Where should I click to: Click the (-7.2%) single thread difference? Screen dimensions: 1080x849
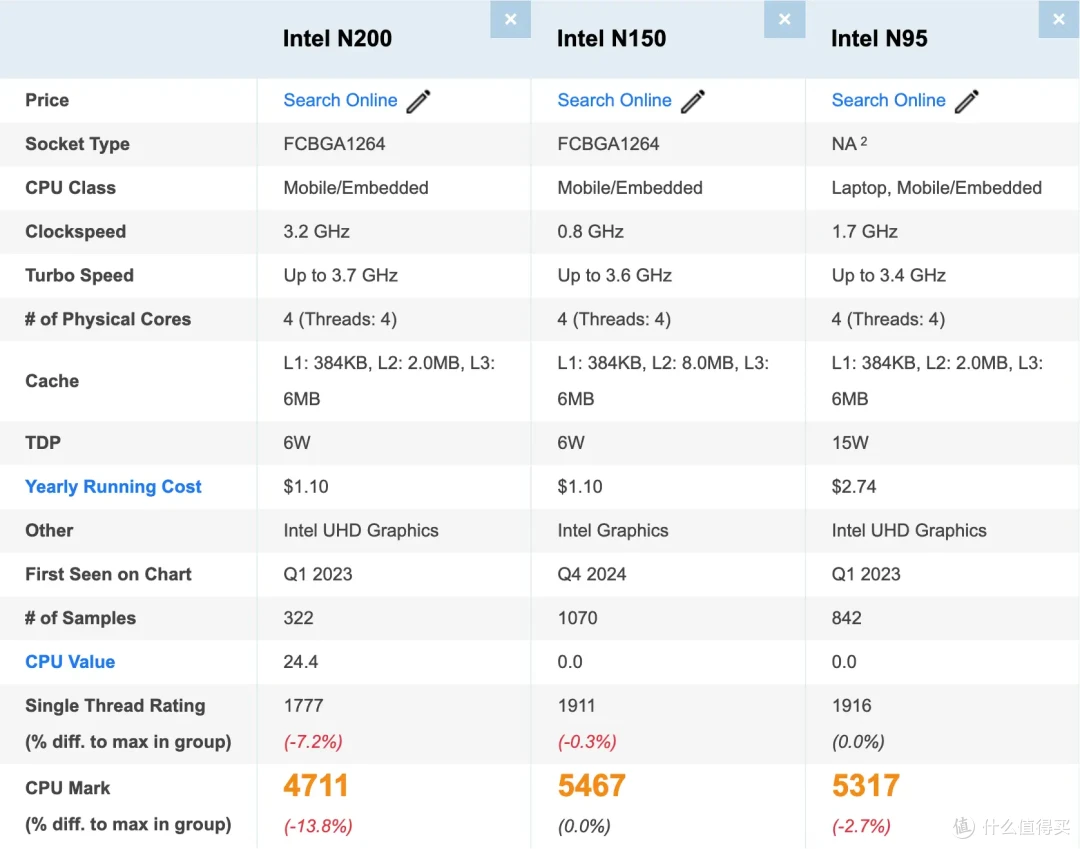[x=313, y=742]
